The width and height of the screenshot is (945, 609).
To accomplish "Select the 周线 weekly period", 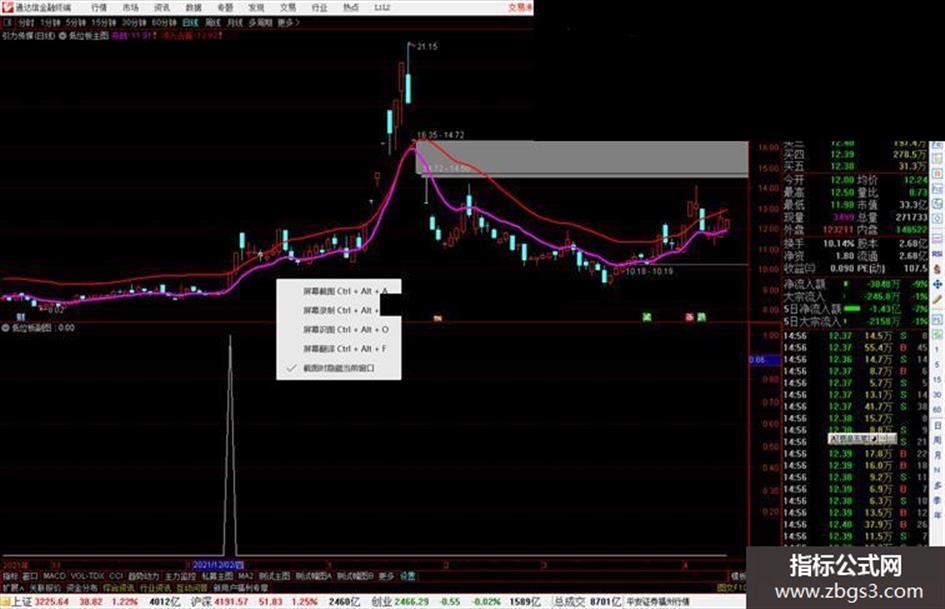I will (213, 22).
